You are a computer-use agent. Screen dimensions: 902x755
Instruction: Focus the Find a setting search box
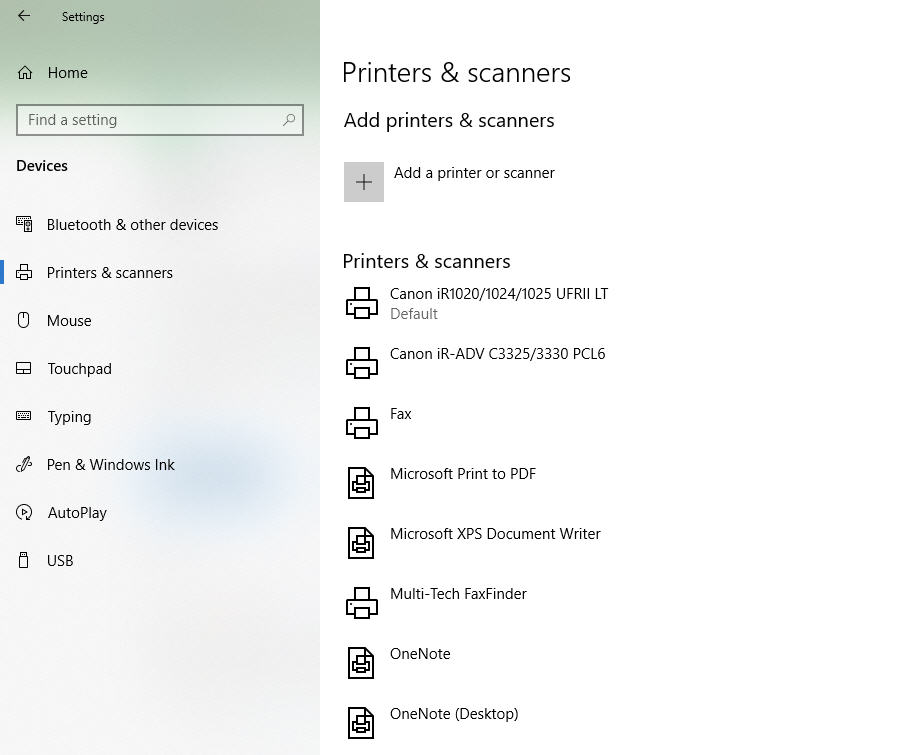pyautogui.click(x=159, y=120)
